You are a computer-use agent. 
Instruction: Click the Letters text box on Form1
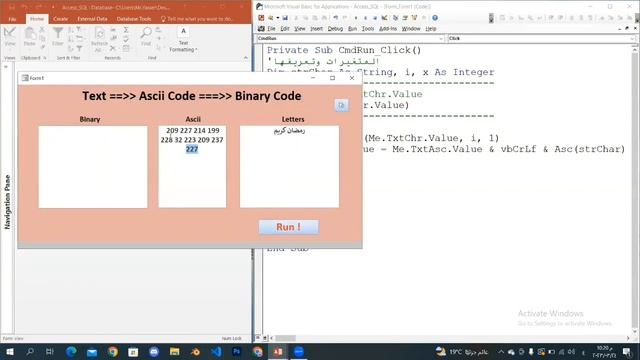click(289, 167)
